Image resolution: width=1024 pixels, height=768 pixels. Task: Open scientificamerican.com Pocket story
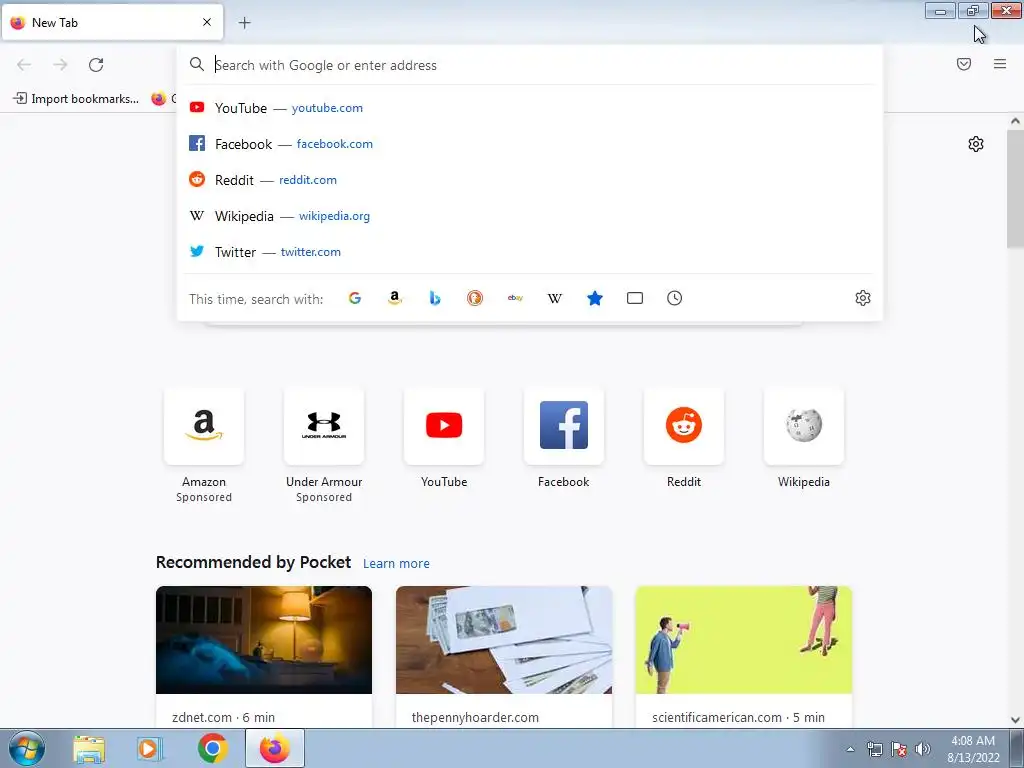click(x=743, y=656)
